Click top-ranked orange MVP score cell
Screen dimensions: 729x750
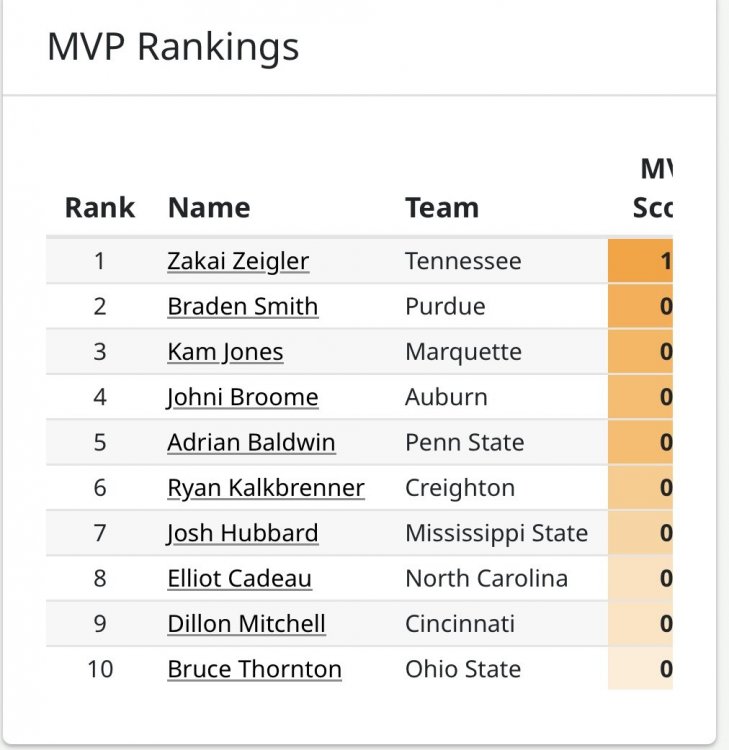[641, 261]
